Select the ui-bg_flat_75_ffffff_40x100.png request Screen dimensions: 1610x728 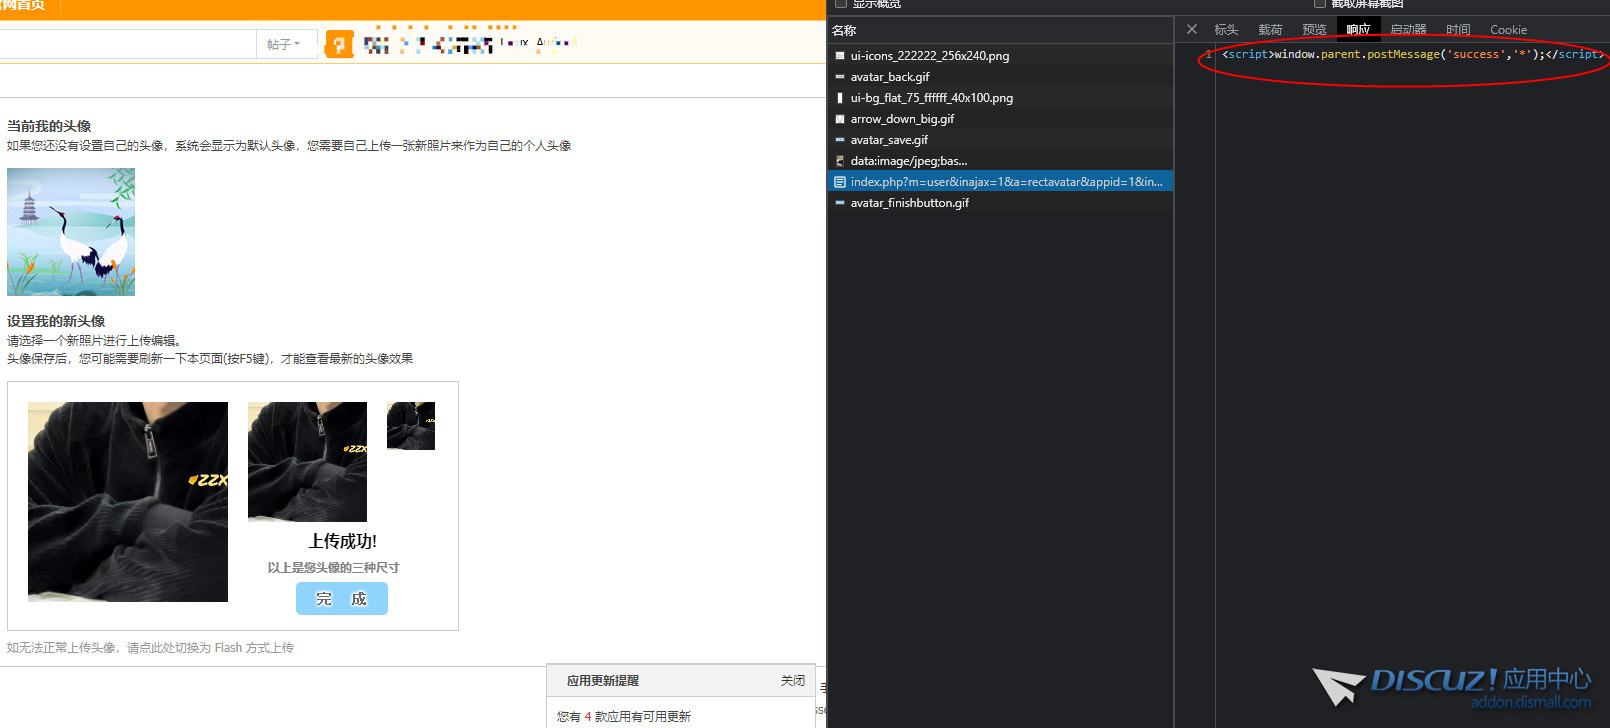pyautogui.click(x=1000, y=98)
